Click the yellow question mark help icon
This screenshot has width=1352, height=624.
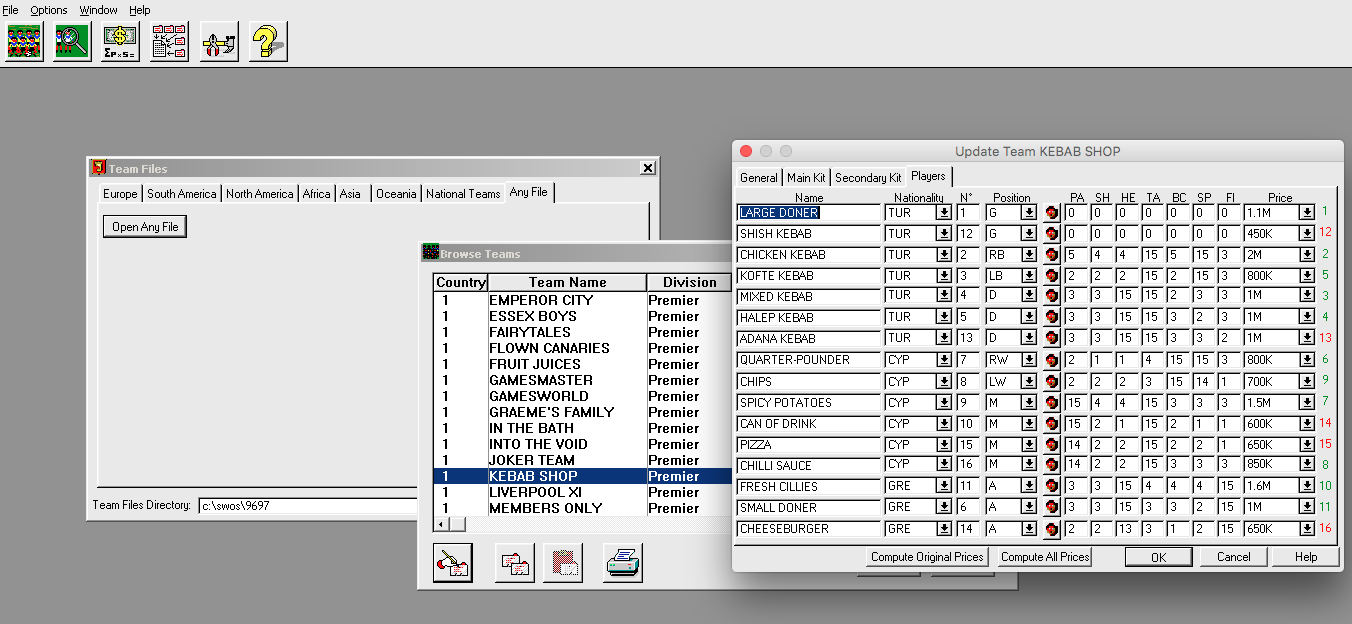pos(267,42)
